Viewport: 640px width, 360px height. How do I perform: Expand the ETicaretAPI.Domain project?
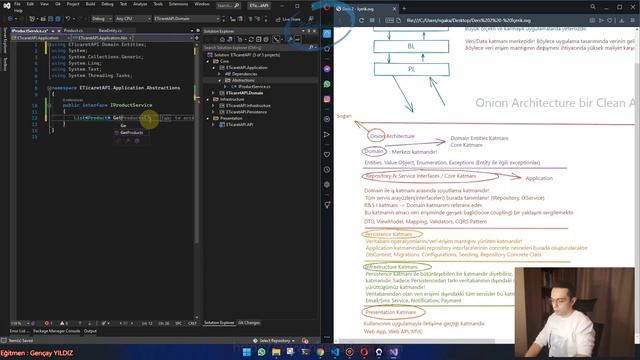coord(214,93)
